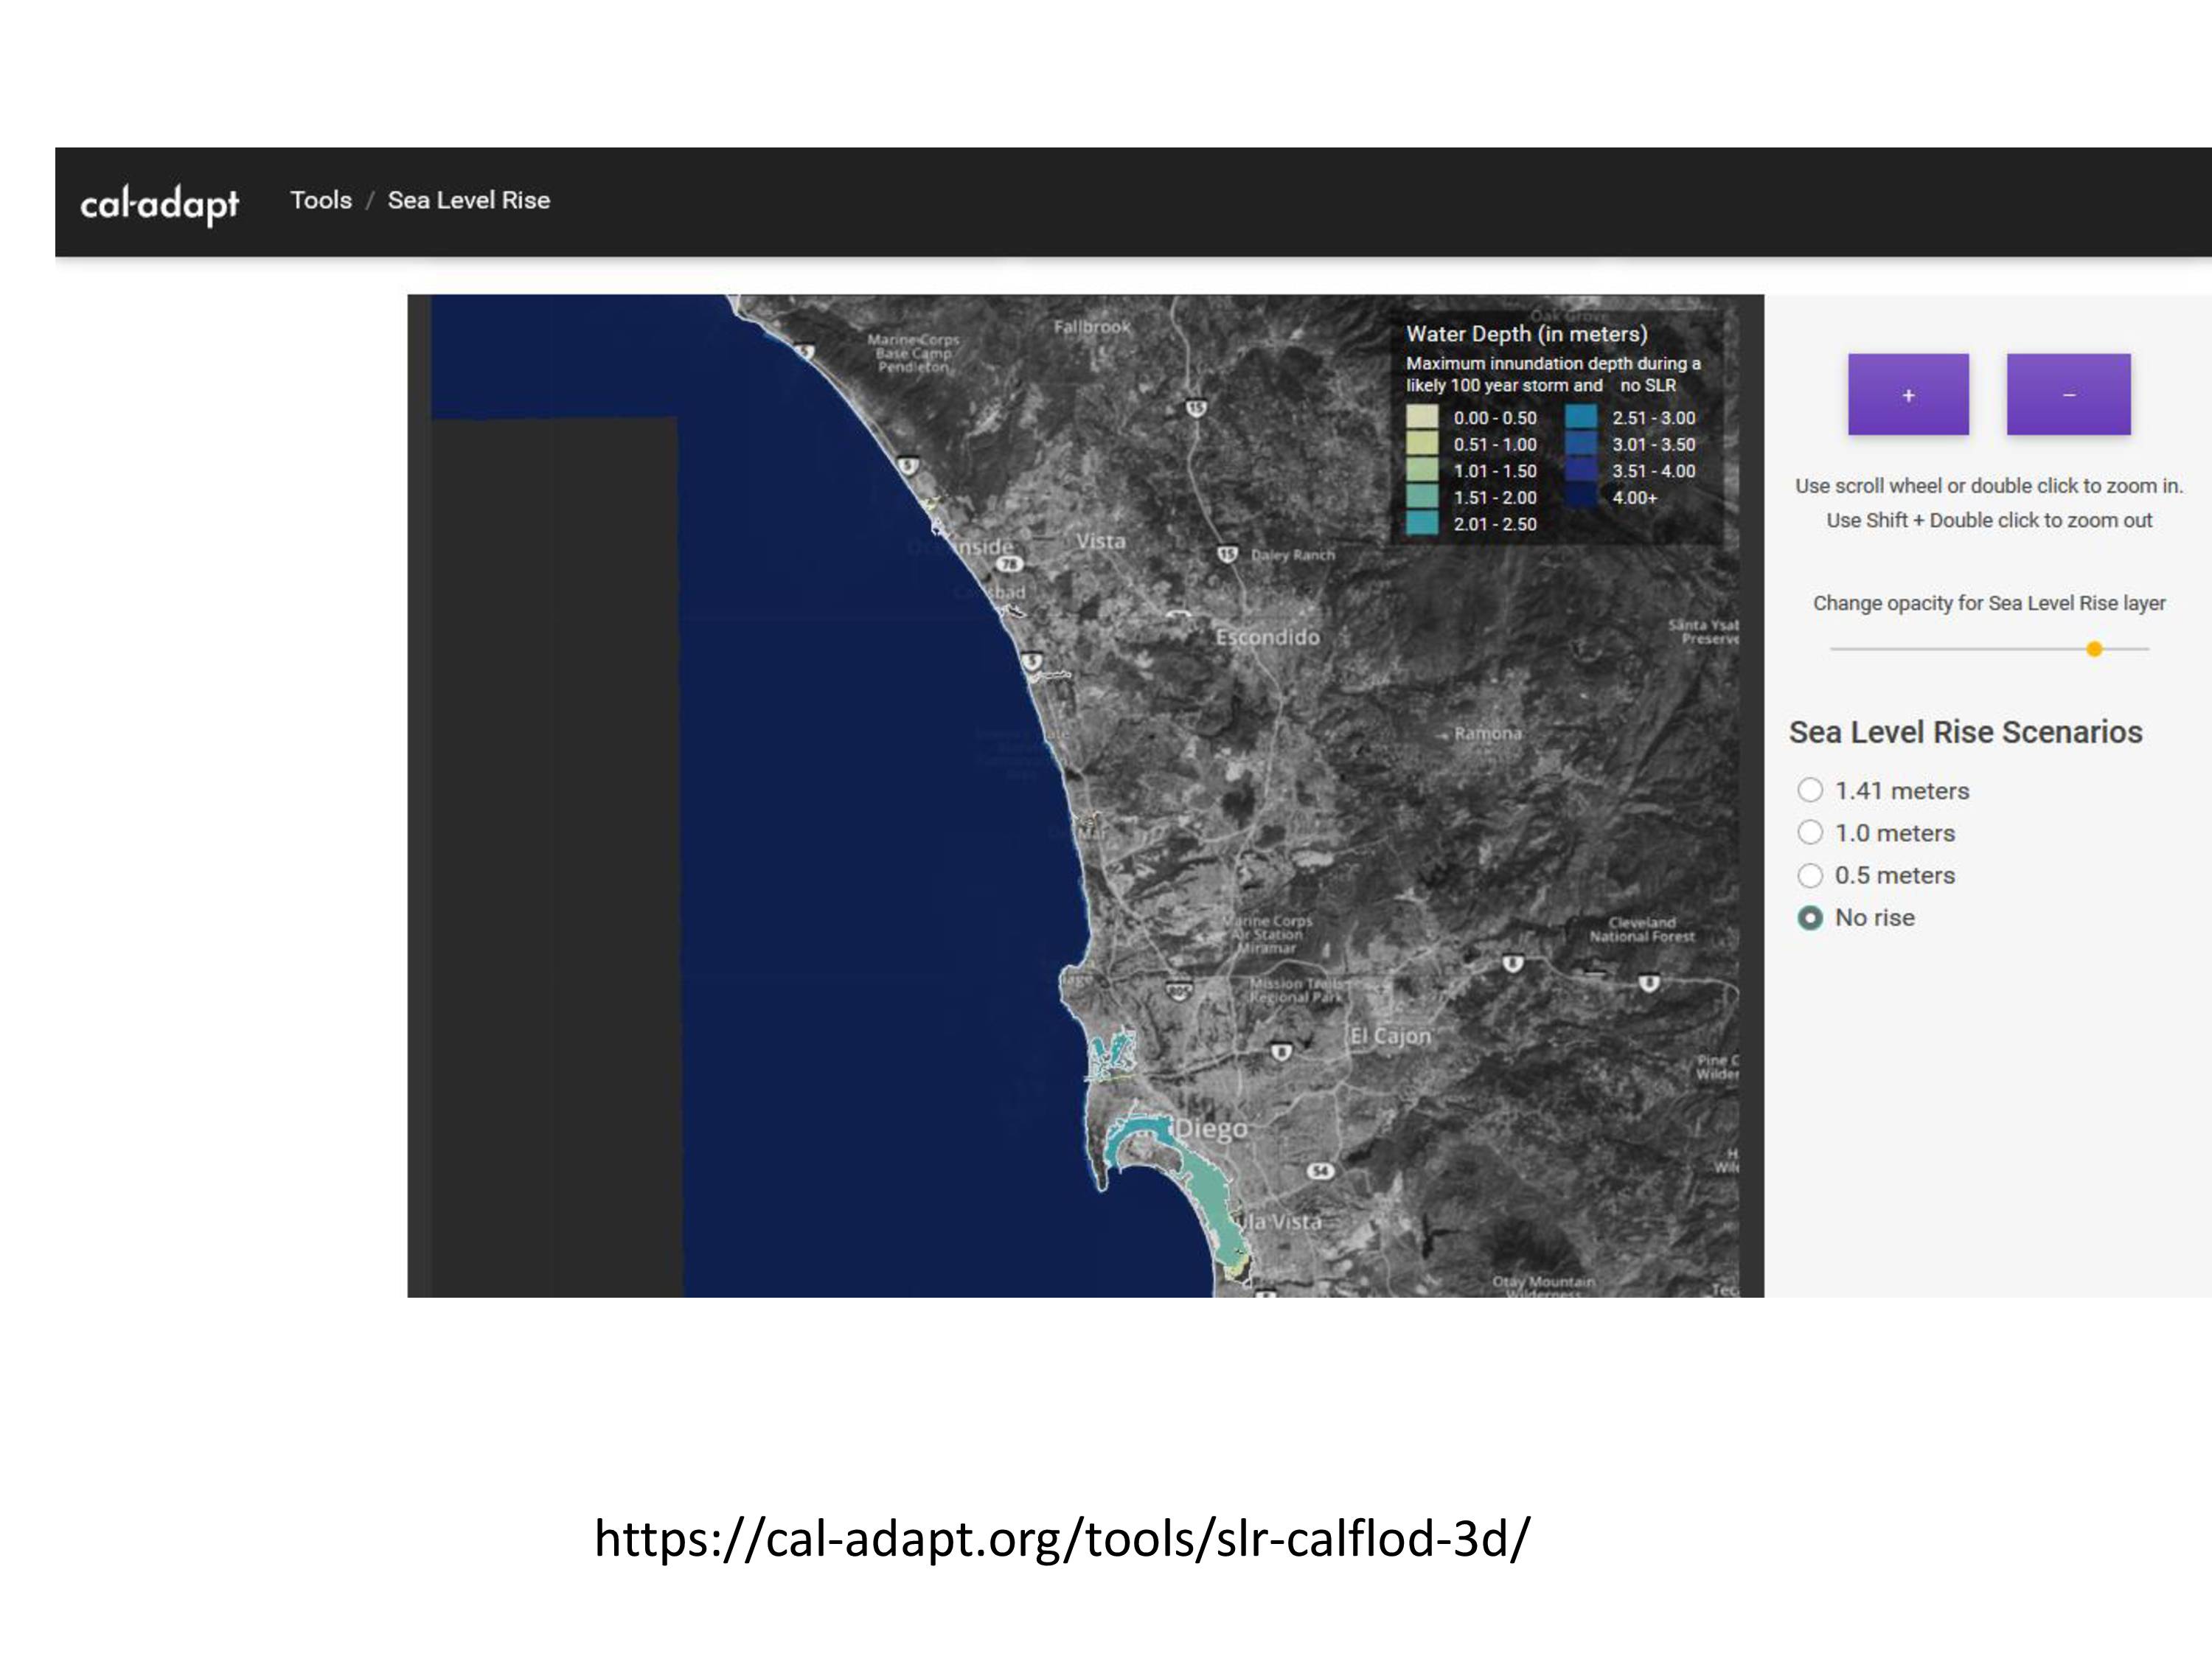Click the 1.01 - 1.50 legend swatch
This screenshot has width=2212, height=1659.
[x=1422, y=470]
